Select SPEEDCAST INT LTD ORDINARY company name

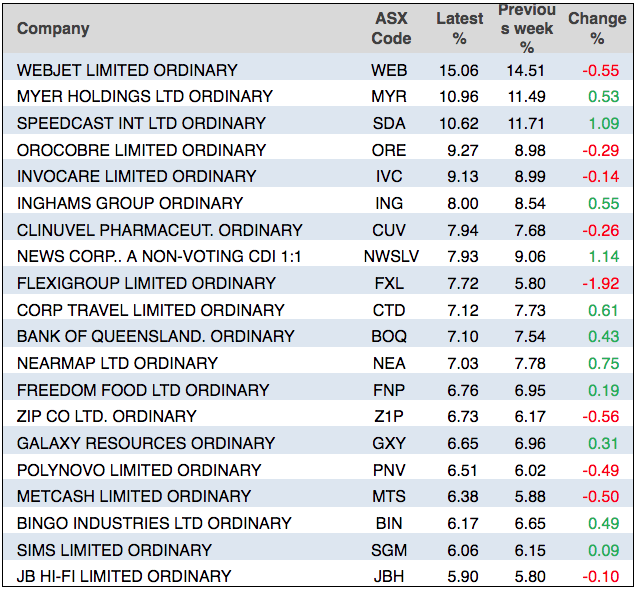click(x=141, y=123)
